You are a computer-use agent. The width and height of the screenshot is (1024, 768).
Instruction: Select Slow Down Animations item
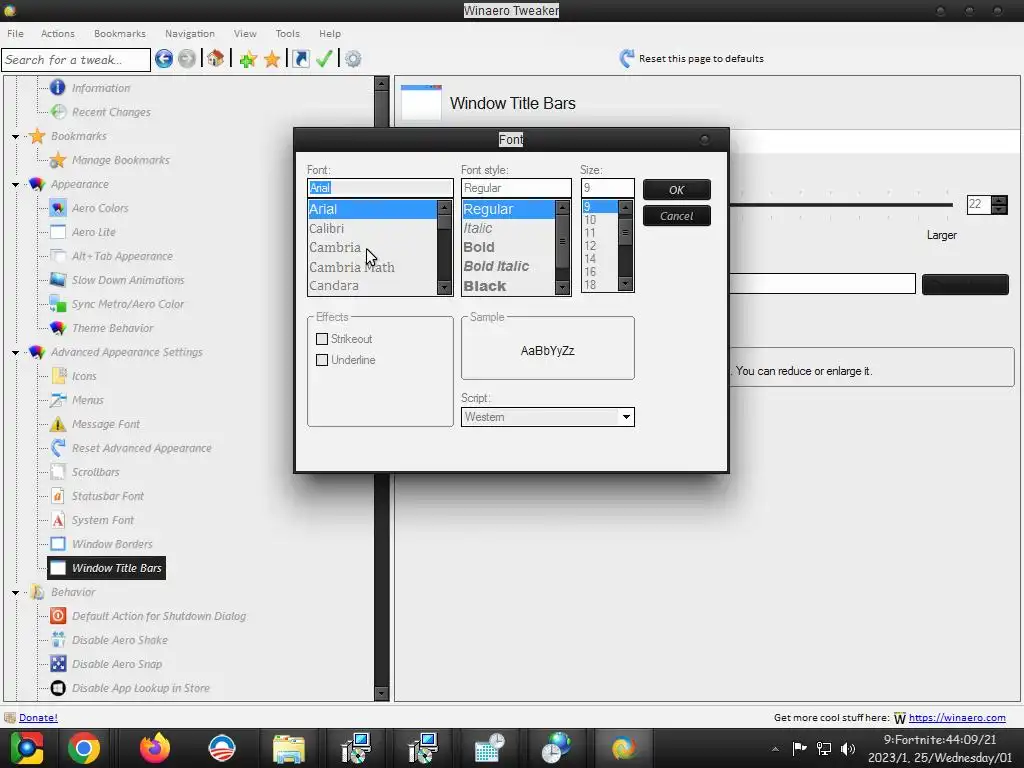click(x=128, y=280)
